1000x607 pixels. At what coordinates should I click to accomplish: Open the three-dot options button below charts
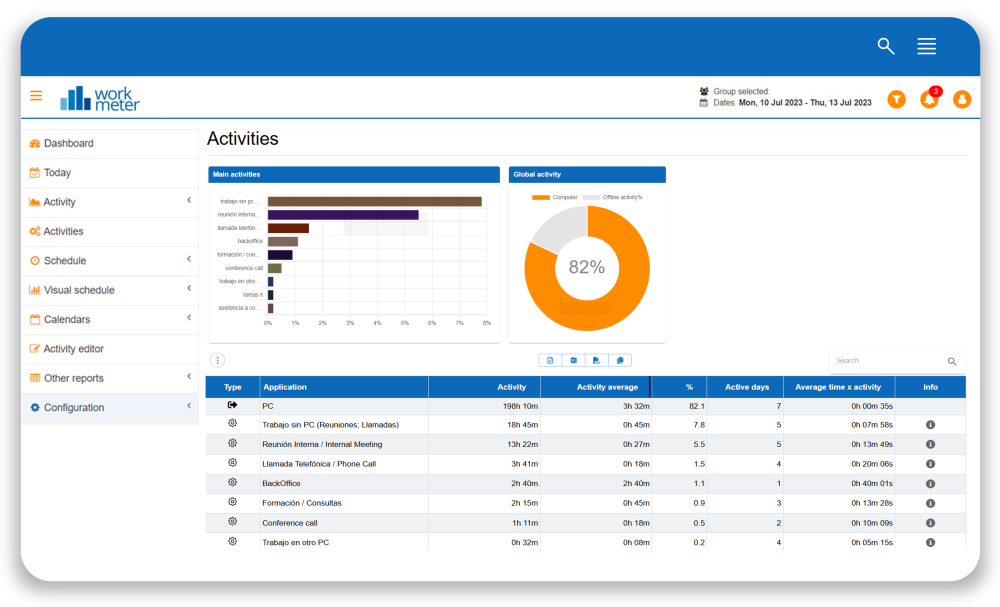(x=217, y=359)
